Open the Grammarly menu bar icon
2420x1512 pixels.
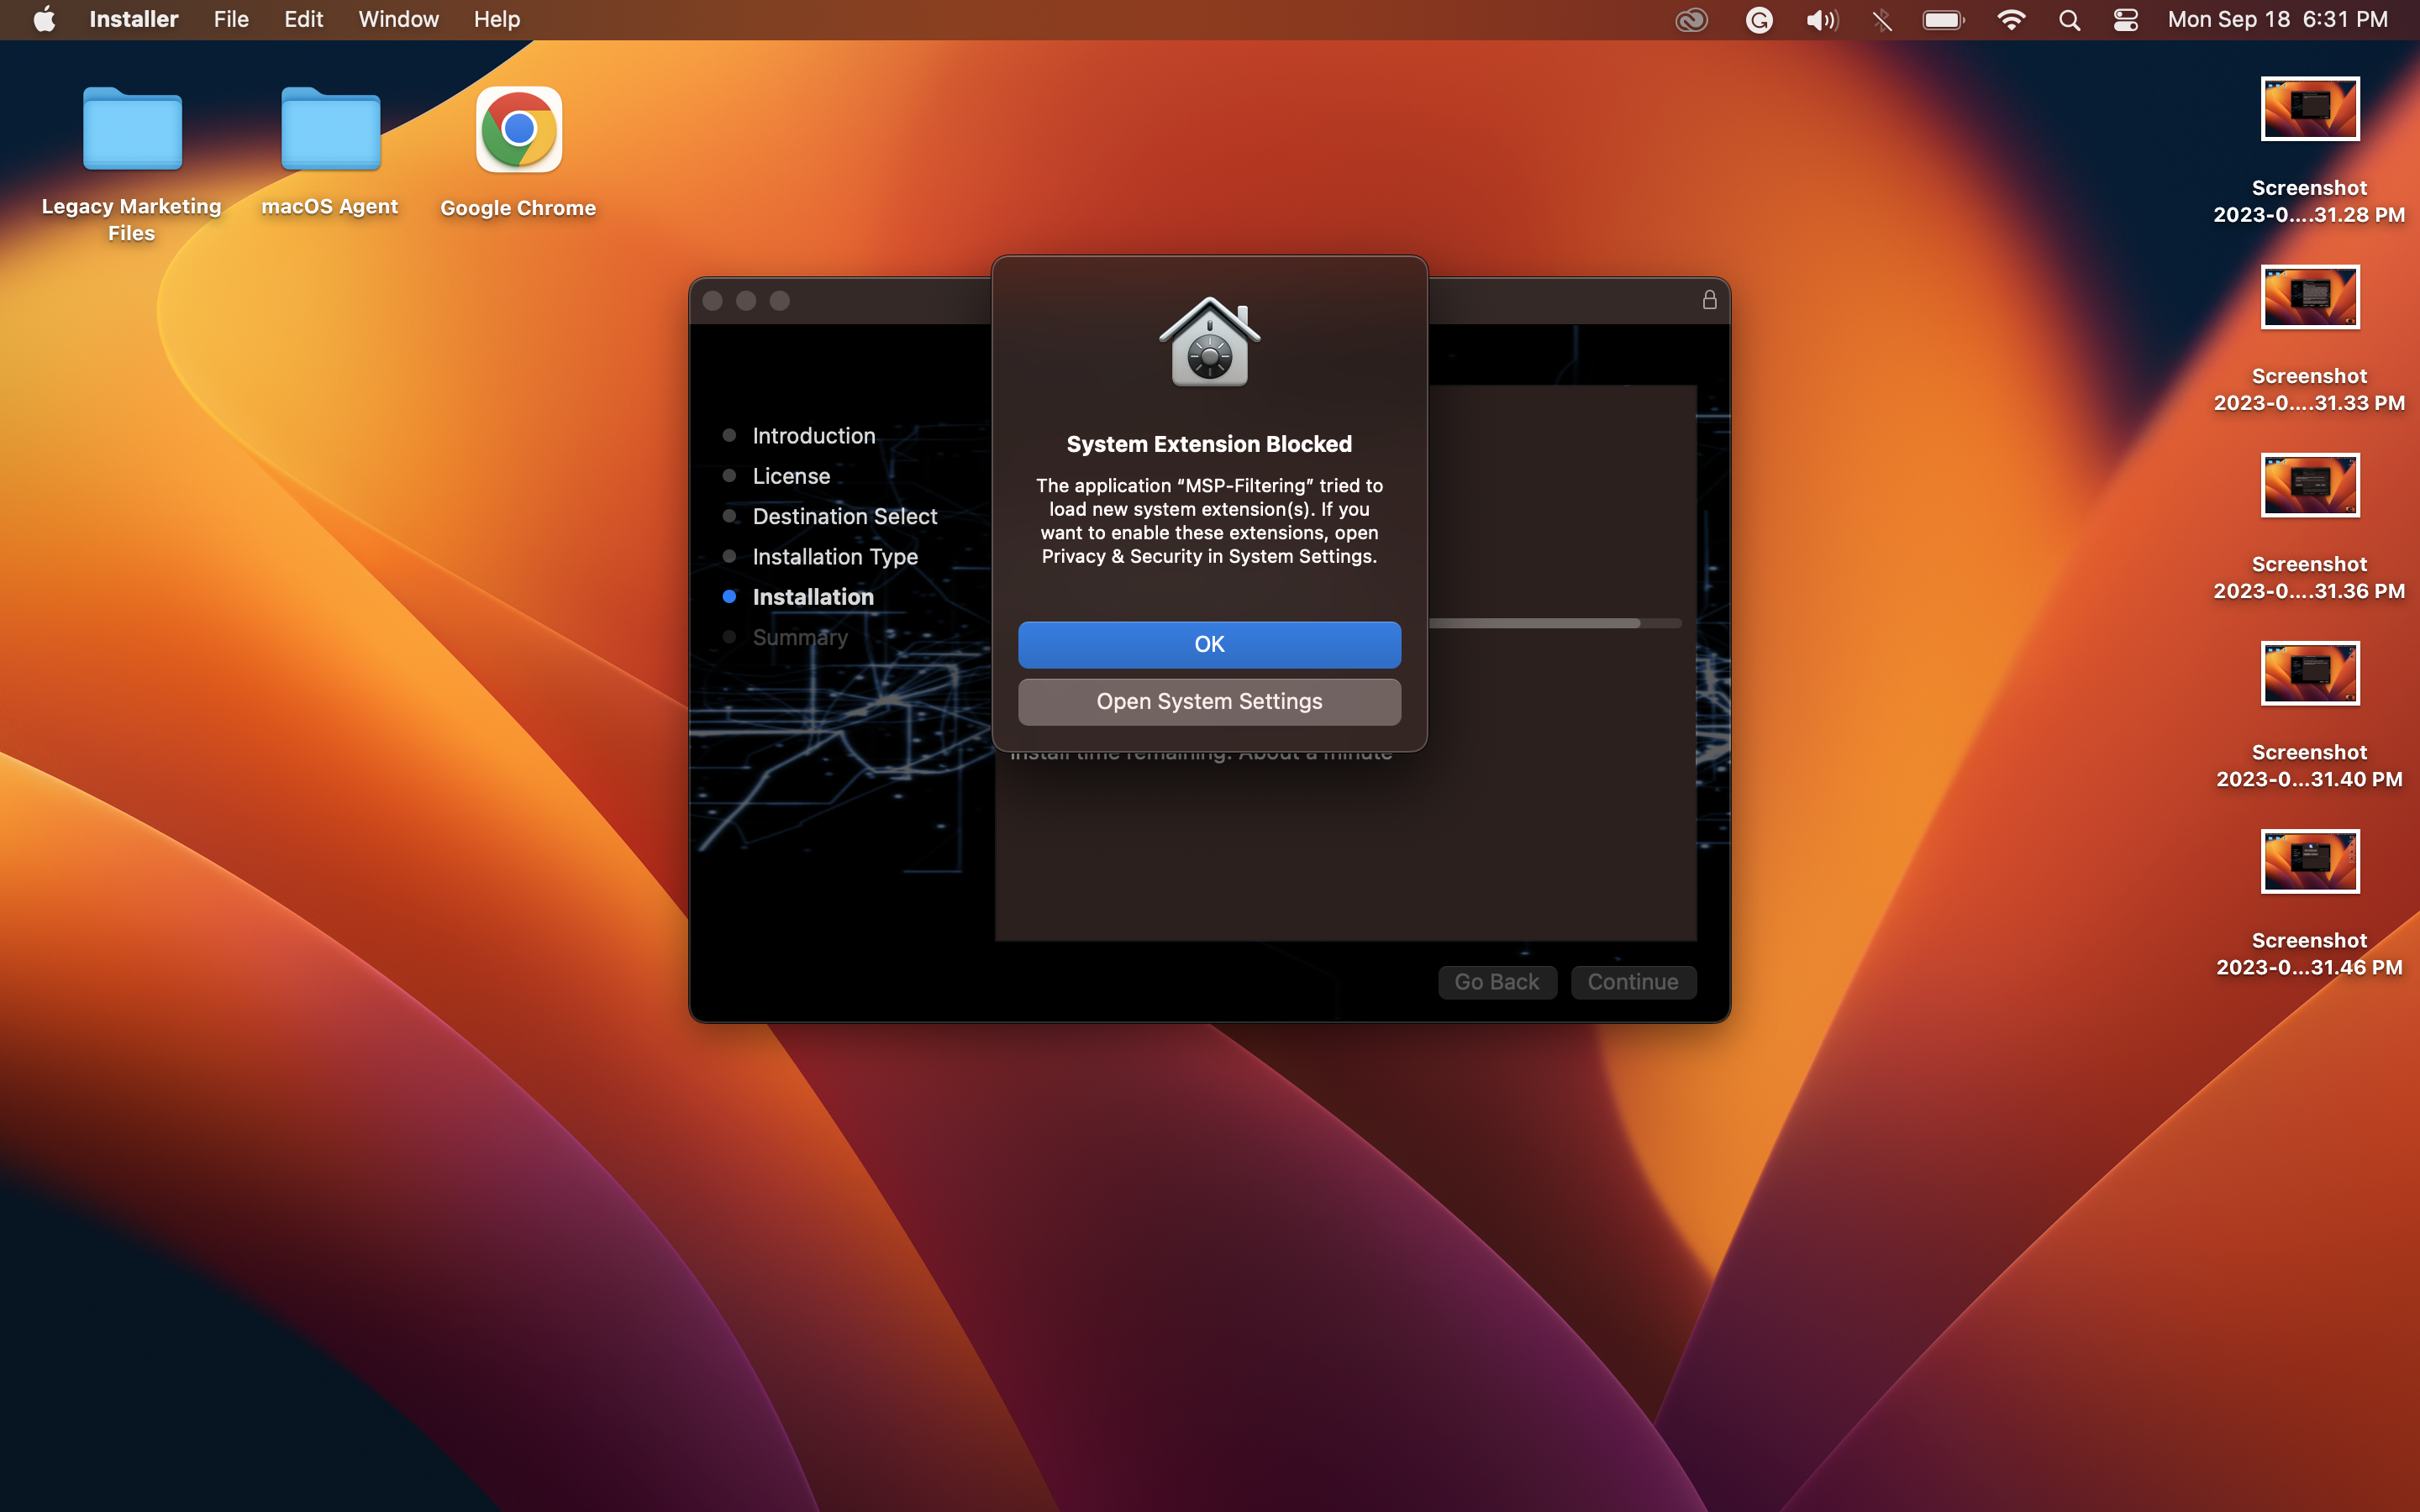(1759, 19)
